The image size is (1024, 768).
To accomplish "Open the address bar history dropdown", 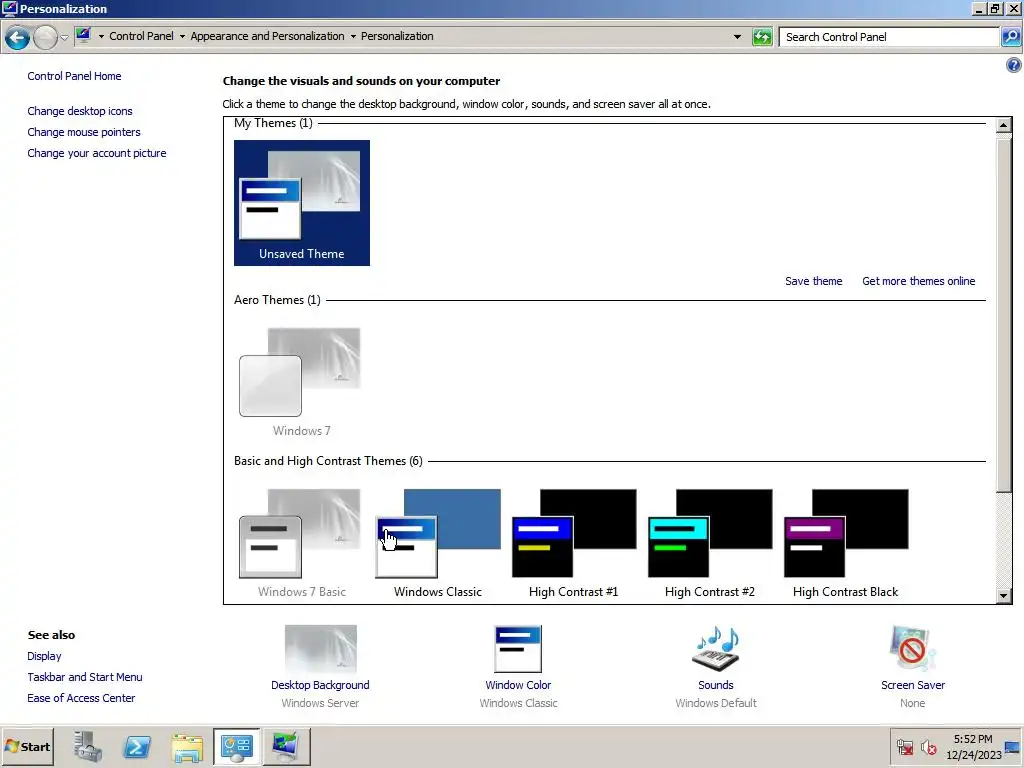I will coord(737,37).
